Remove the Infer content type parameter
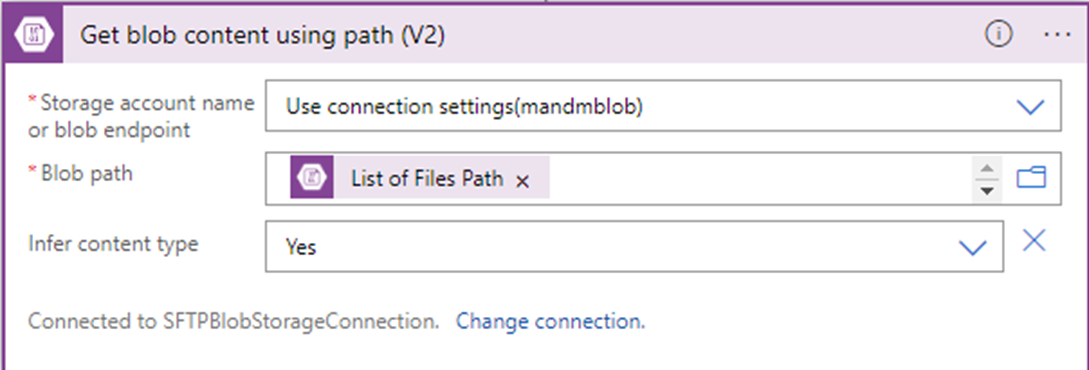 pyautogui.click(x=1034, y=241)
